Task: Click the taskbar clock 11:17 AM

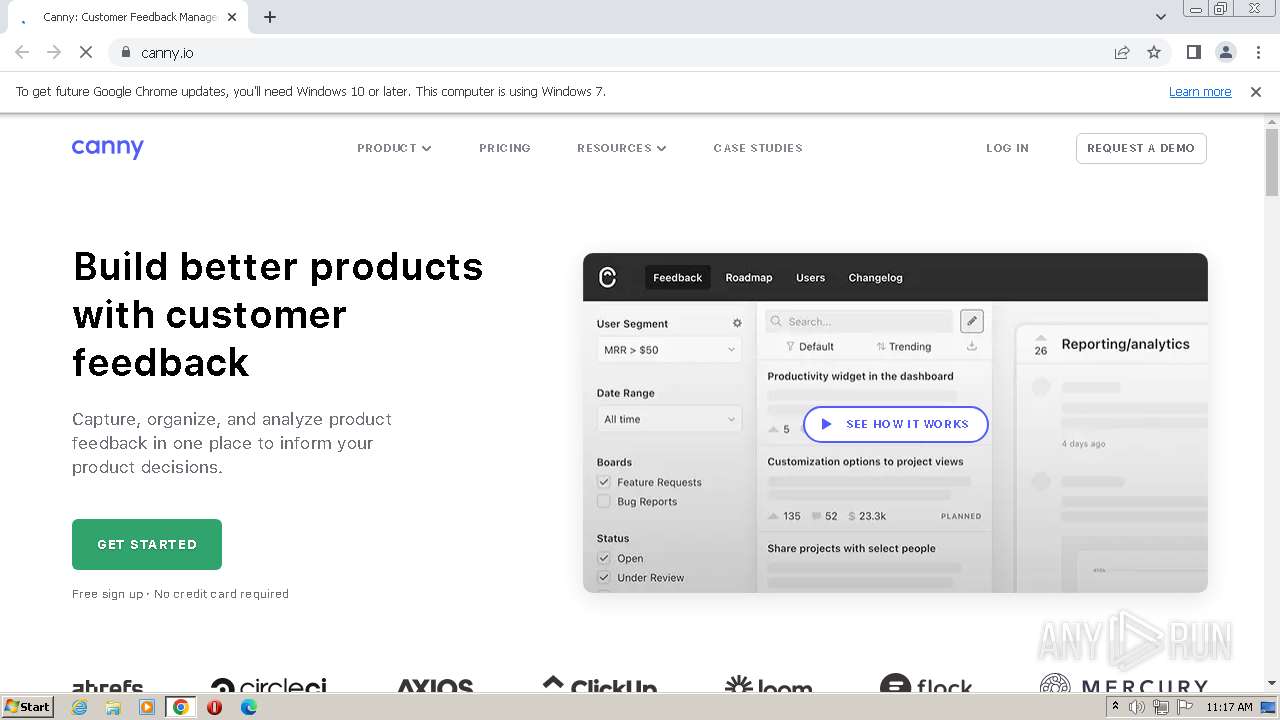Action: pos(1229,707)
